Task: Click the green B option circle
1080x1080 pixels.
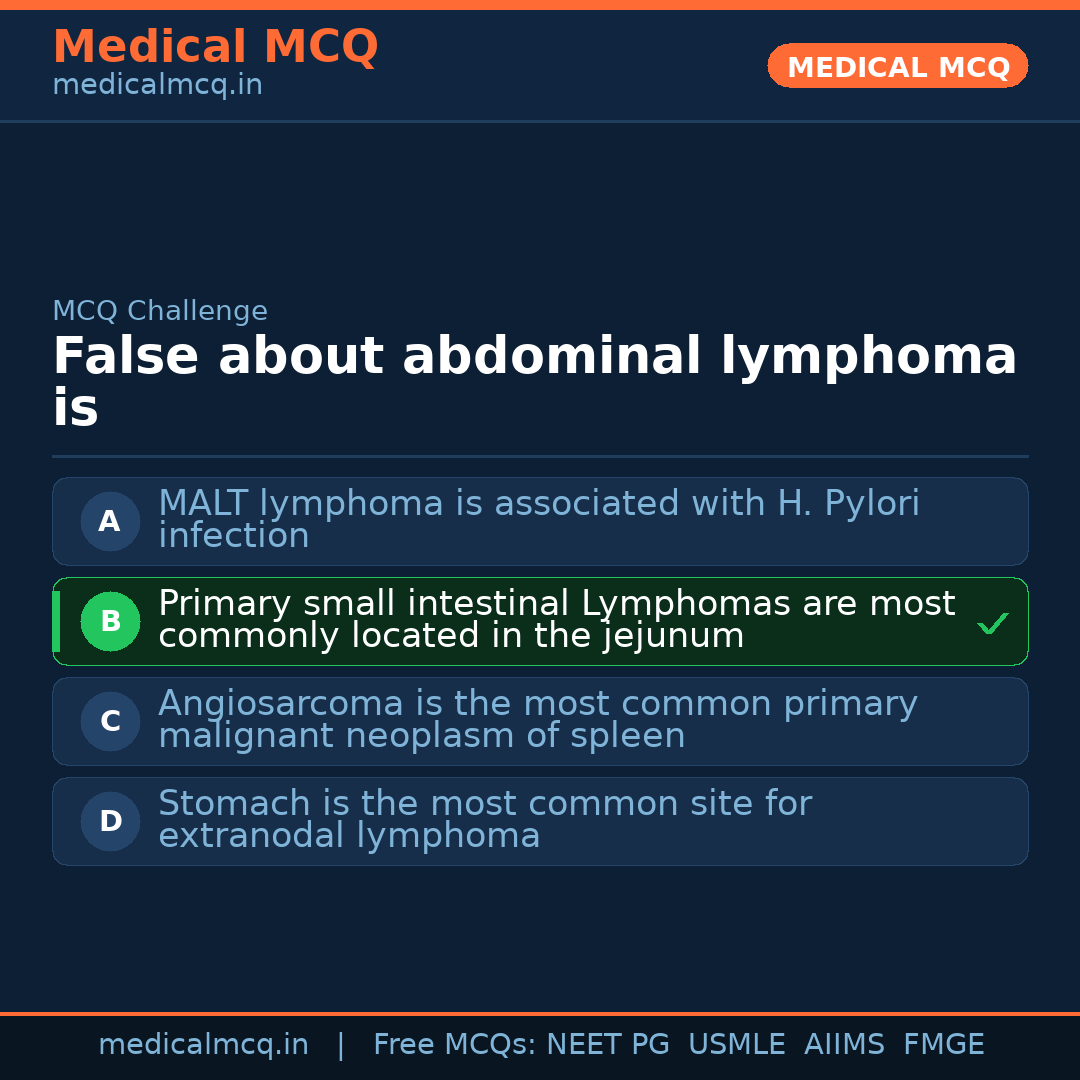Action: tap(110, 621)
